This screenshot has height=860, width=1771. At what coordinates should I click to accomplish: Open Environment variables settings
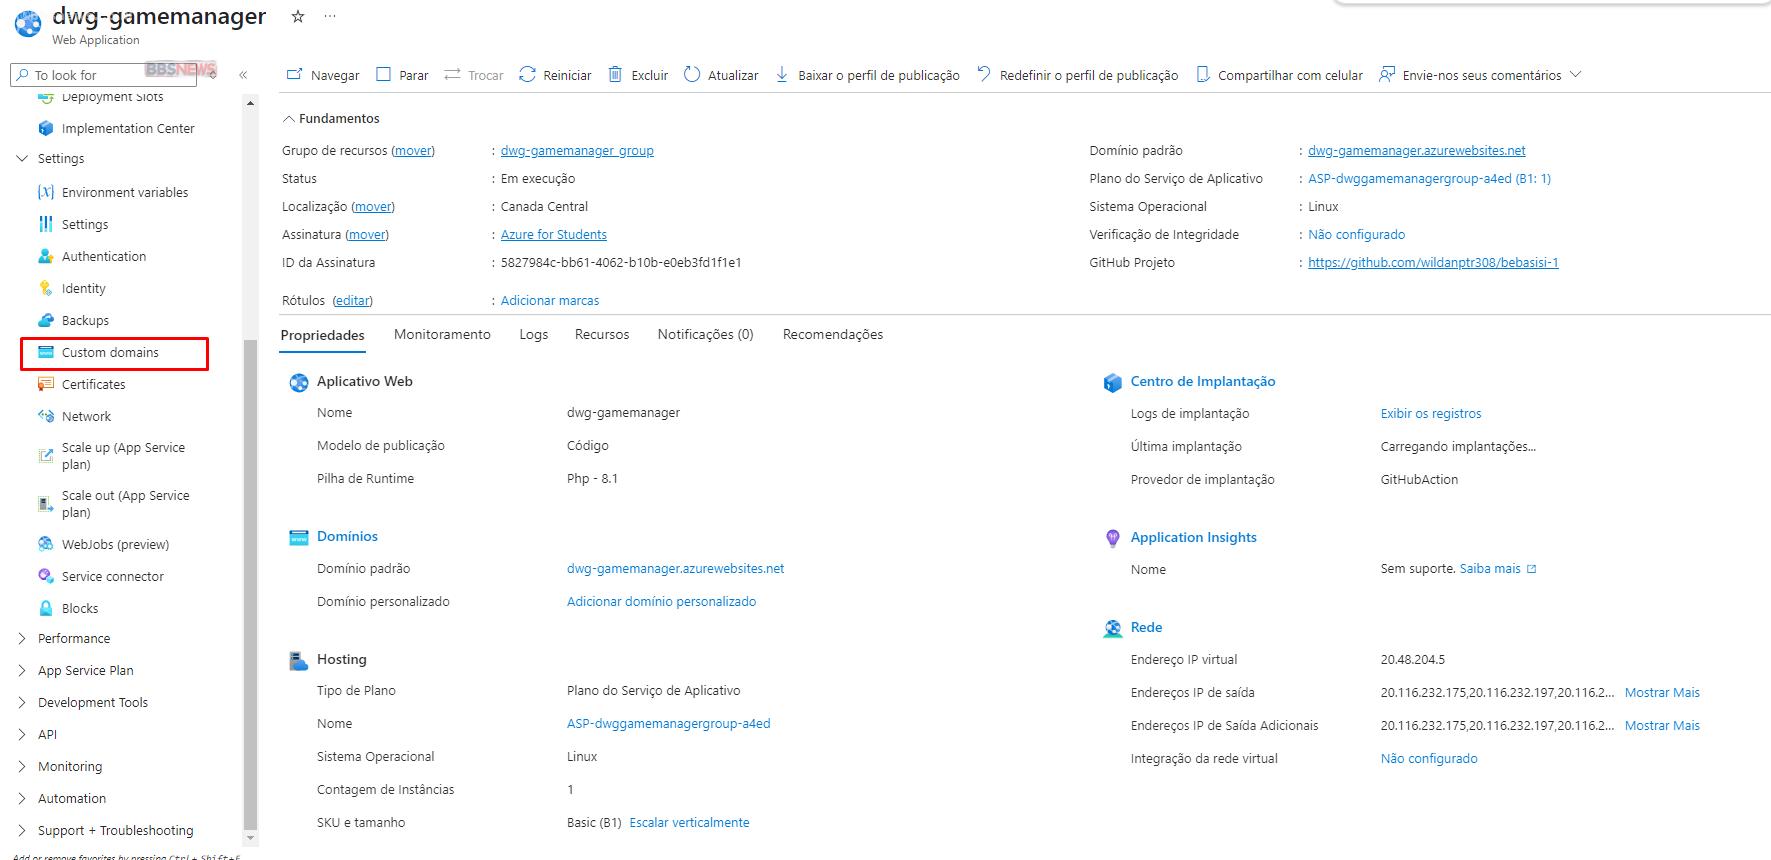pyautogui.click(x=124, y=193)
